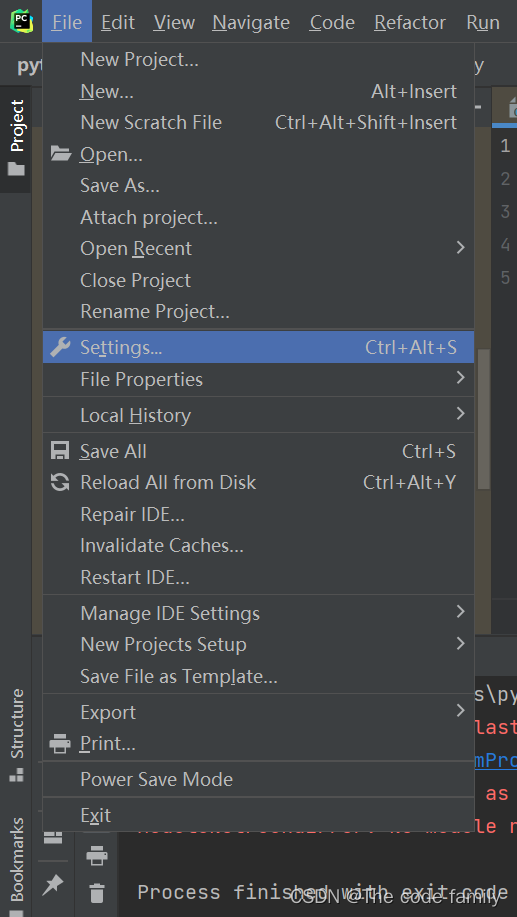
Task: Click the Settings wrench icon
Action: click(x=60, y=347)
